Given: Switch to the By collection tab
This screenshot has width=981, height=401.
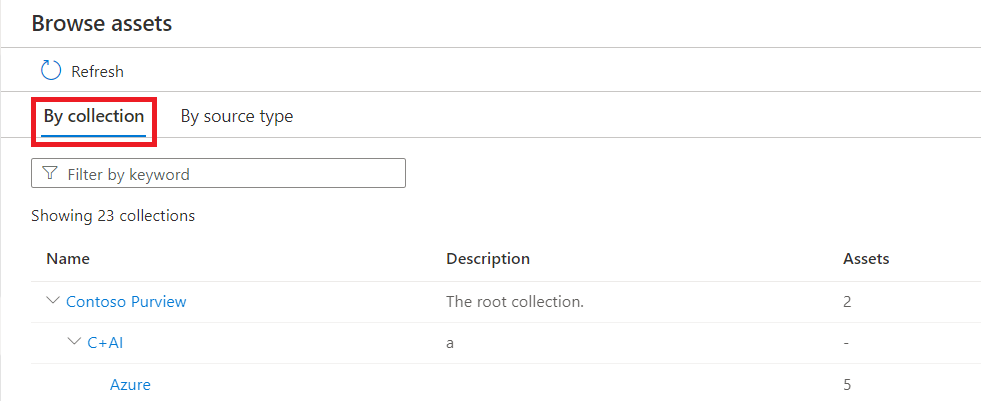Looking at the screenshot, I should tap(94, 116).
